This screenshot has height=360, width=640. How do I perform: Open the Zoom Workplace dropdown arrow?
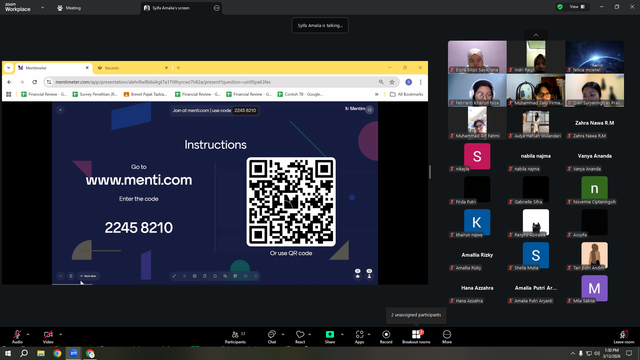42,7
